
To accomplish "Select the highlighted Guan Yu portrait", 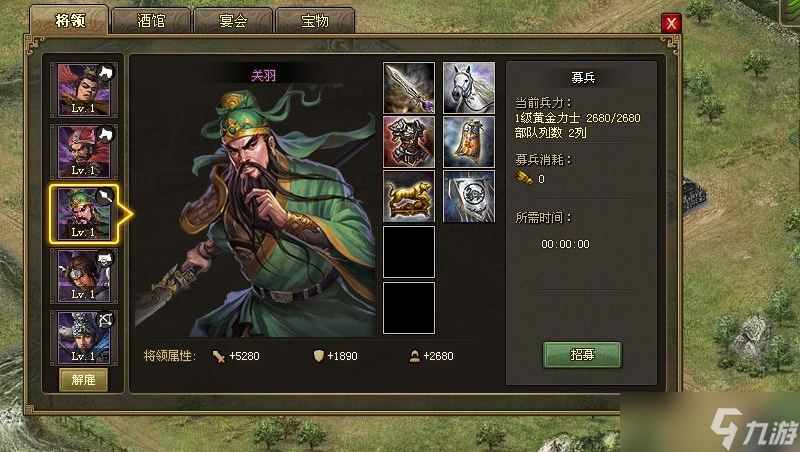I will [x=84, y=214].
